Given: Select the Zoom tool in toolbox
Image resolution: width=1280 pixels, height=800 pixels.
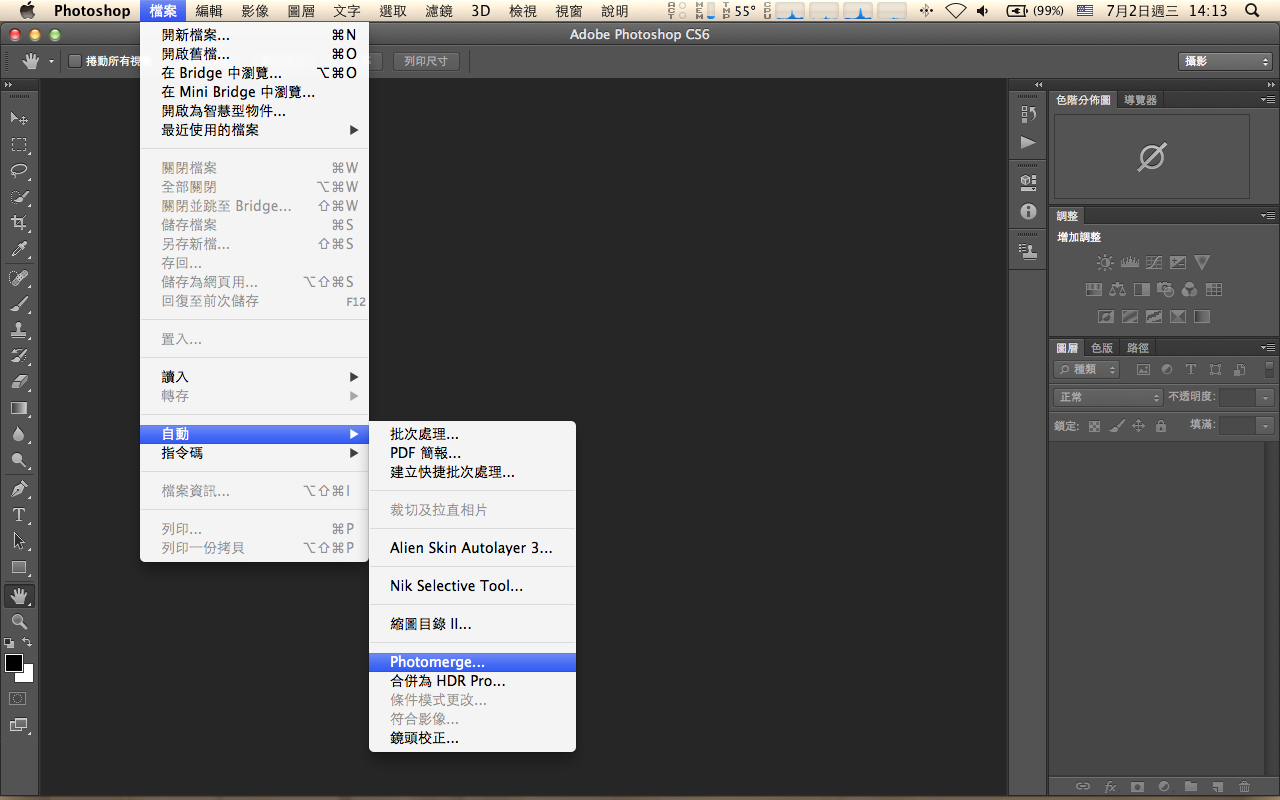Looking at the screenshot, I should click(19, 622).
